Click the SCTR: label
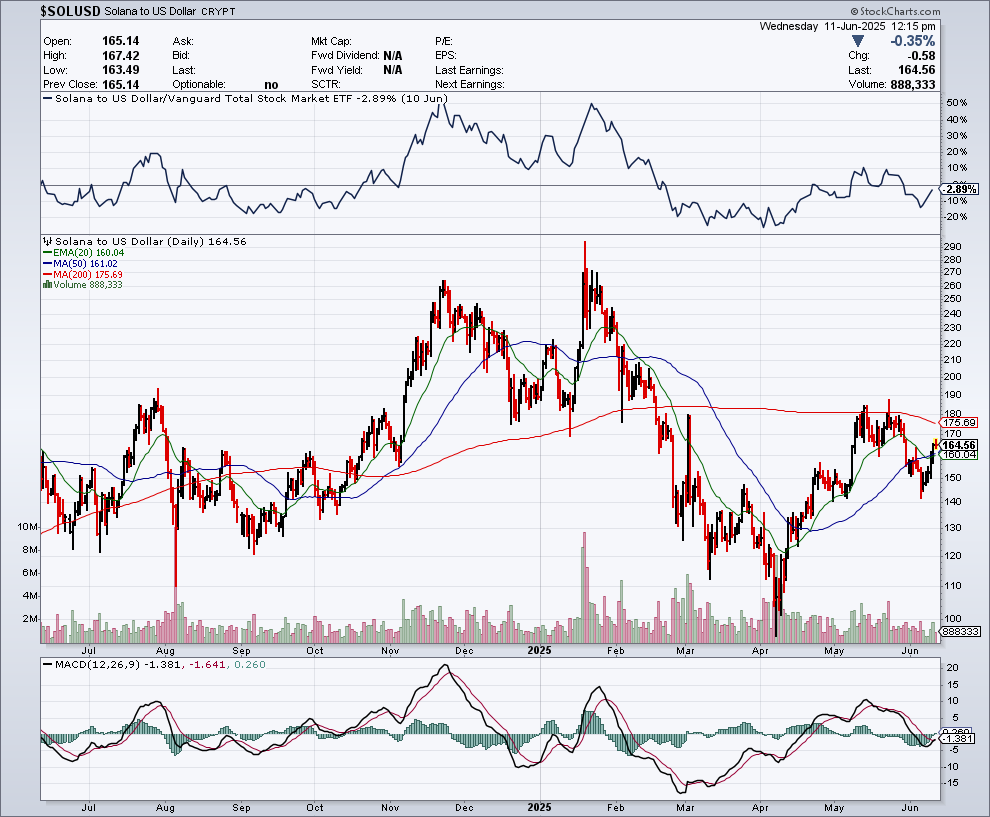This screenshot has width=990, height=817. click(x=326, y=85)
